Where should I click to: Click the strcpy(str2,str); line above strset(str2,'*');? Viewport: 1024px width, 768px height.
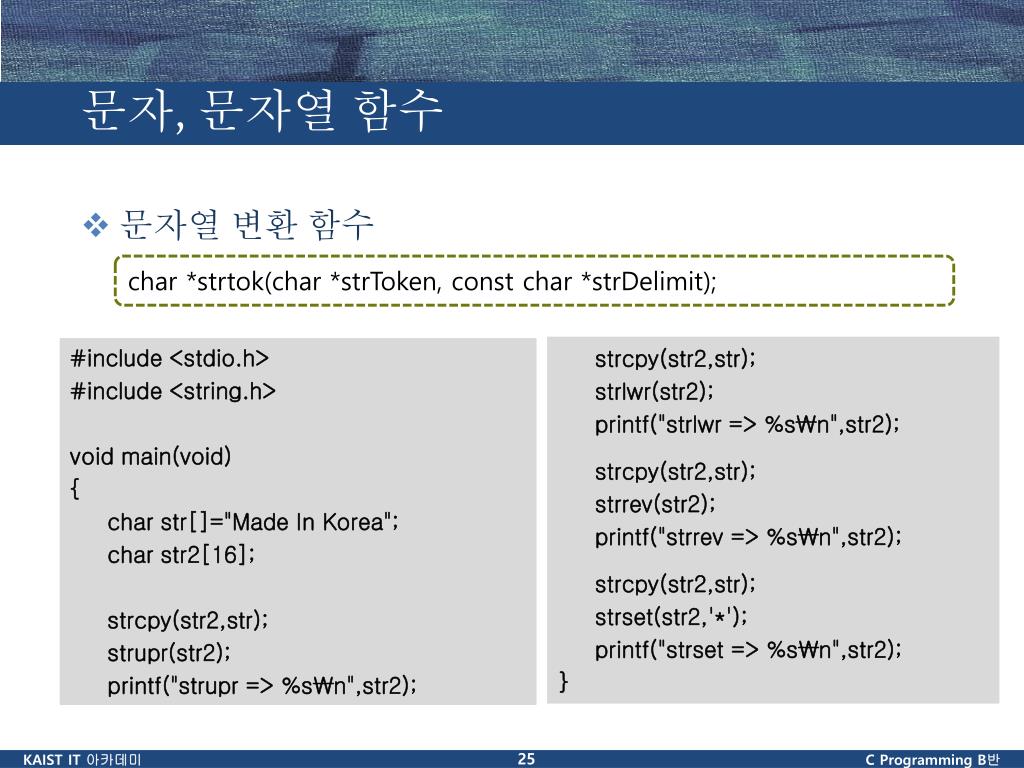pos(675,584)
